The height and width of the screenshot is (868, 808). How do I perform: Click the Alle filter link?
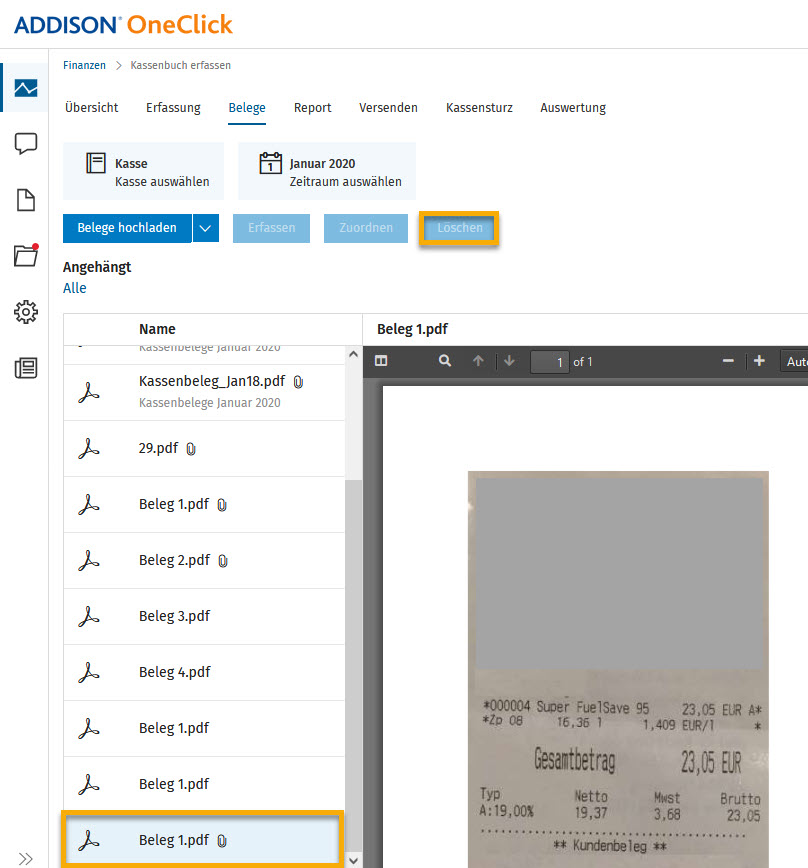pyautogui.click(x=75, y=288)
